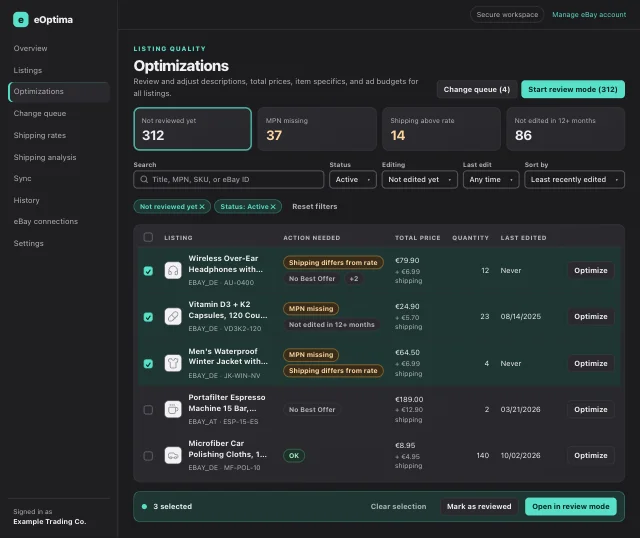
Task: Open the Sort by dropdown 'Least recently edited'
Action: pos(574,180)
